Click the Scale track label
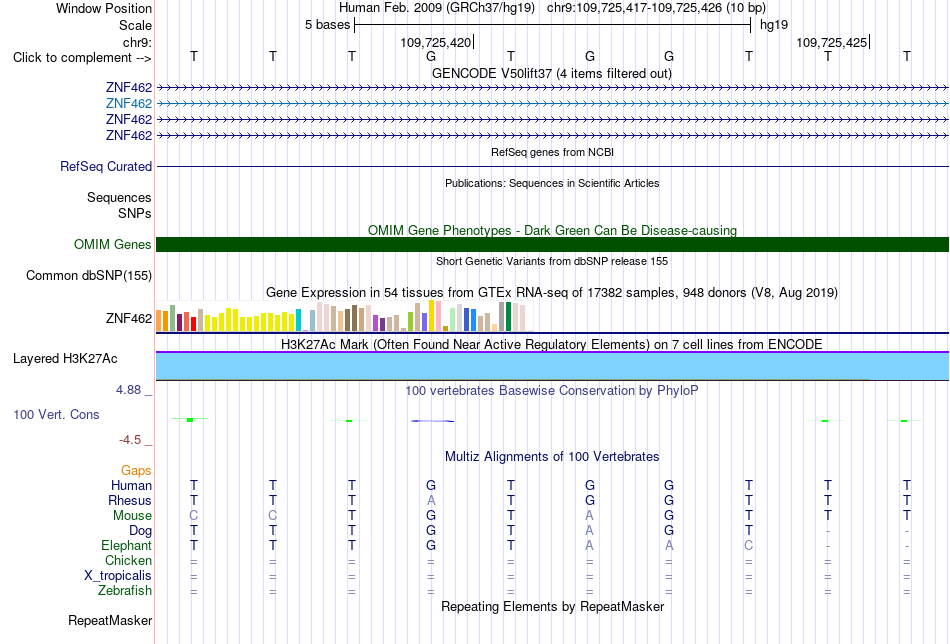Viewport: 950px width, 644px height. tap(135, 25)
